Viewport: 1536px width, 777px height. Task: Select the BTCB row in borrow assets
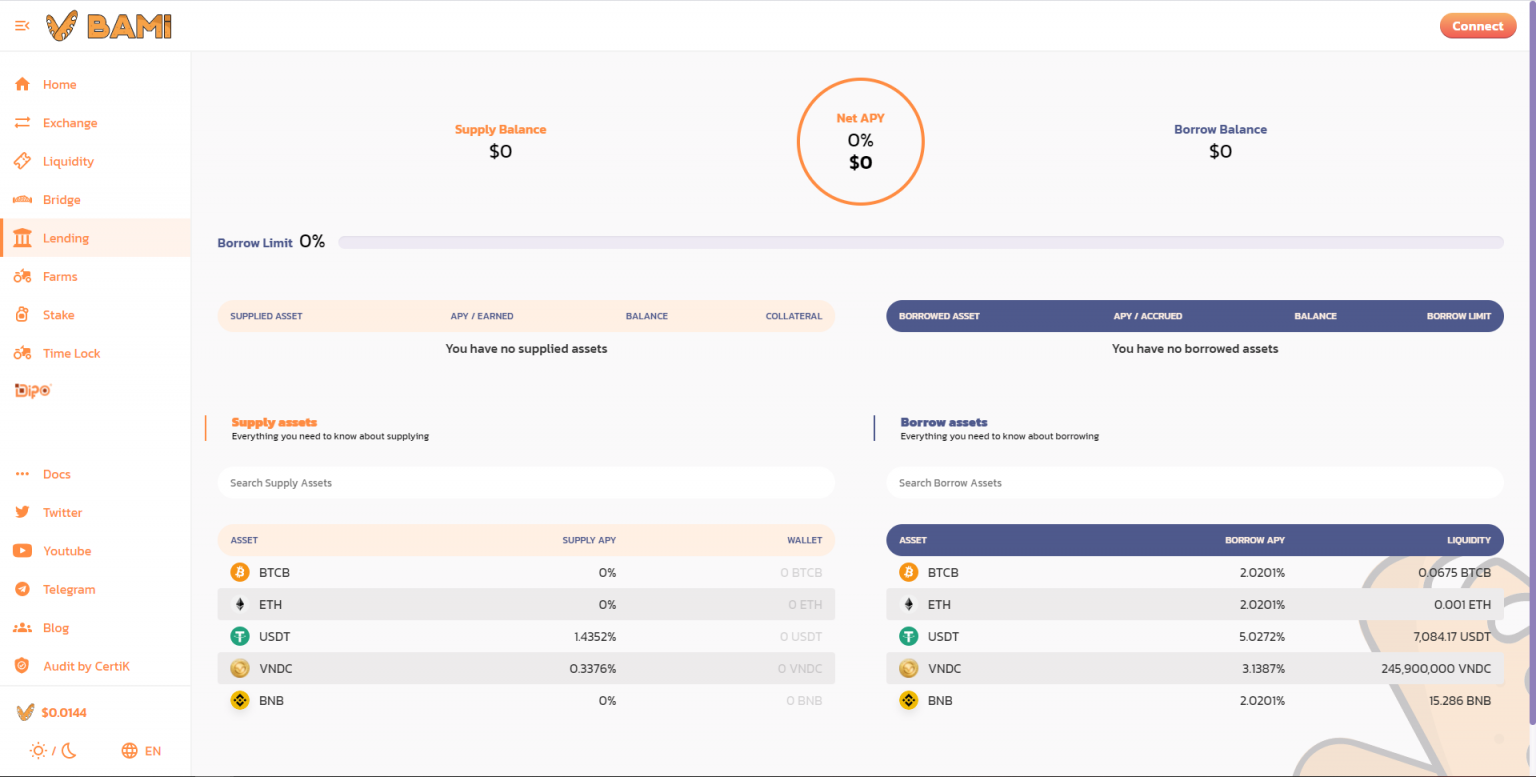point(1195,572)
